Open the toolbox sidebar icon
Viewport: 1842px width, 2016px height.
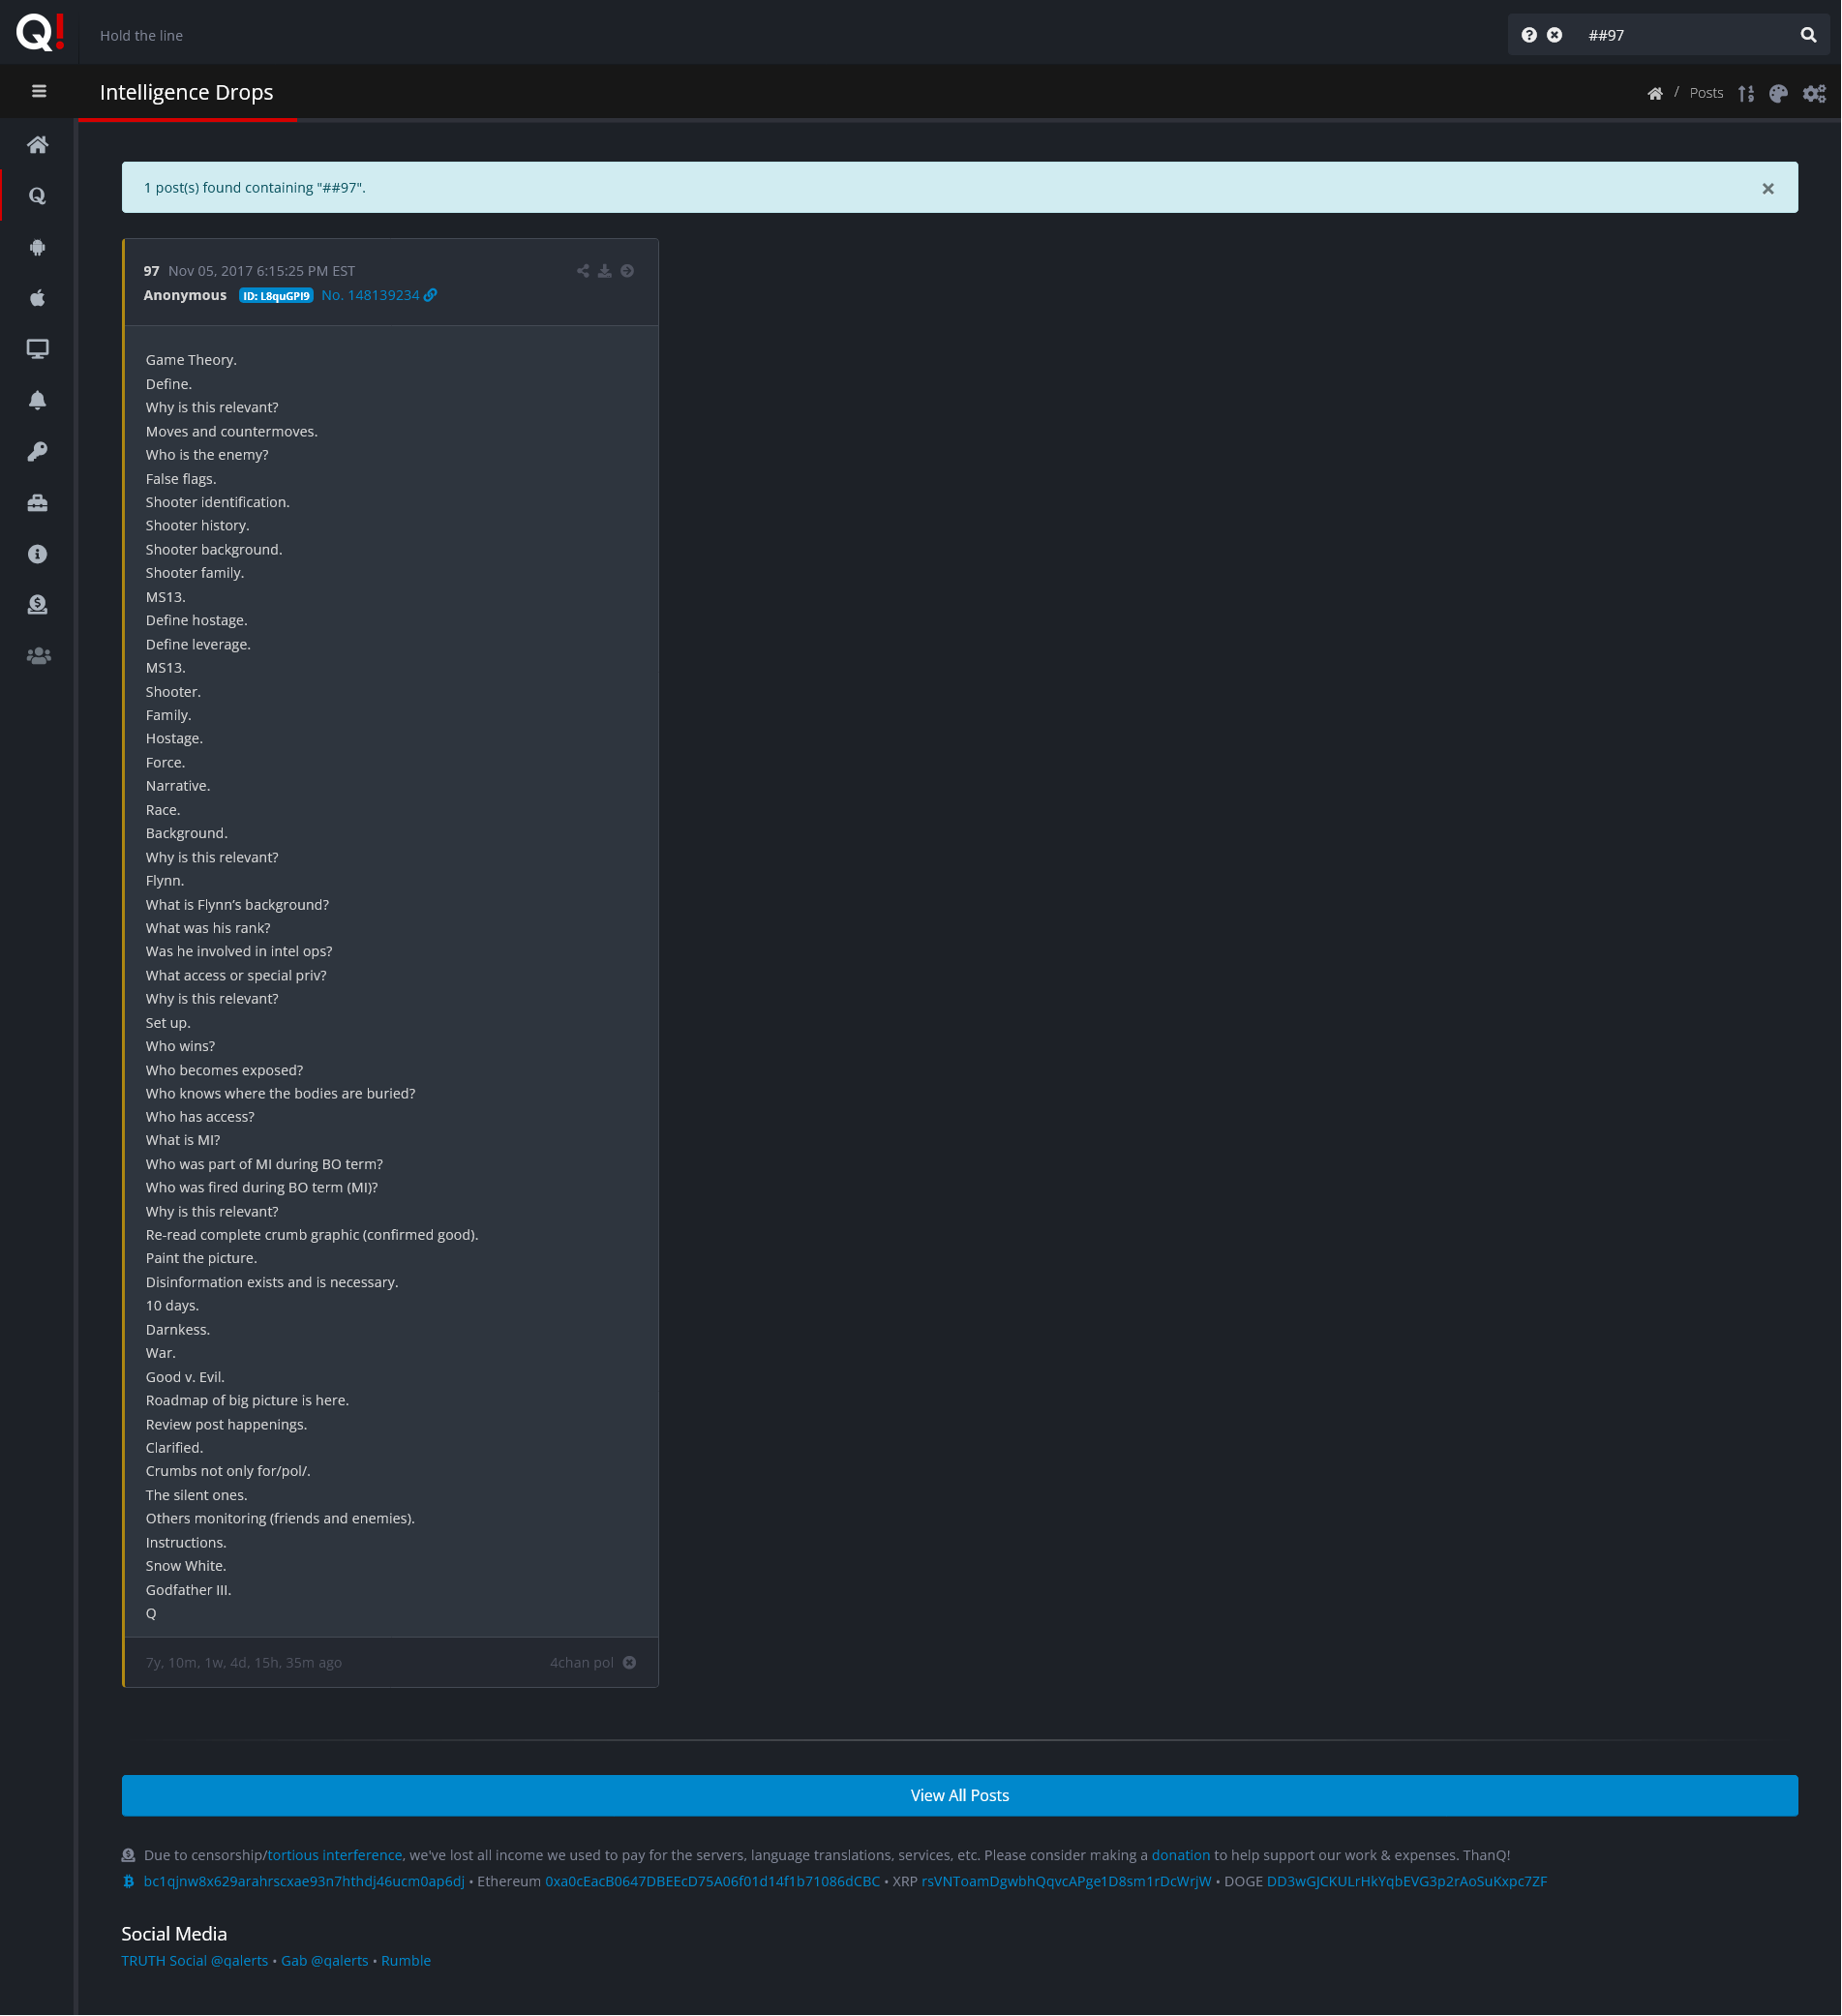[x=38, y=503]
